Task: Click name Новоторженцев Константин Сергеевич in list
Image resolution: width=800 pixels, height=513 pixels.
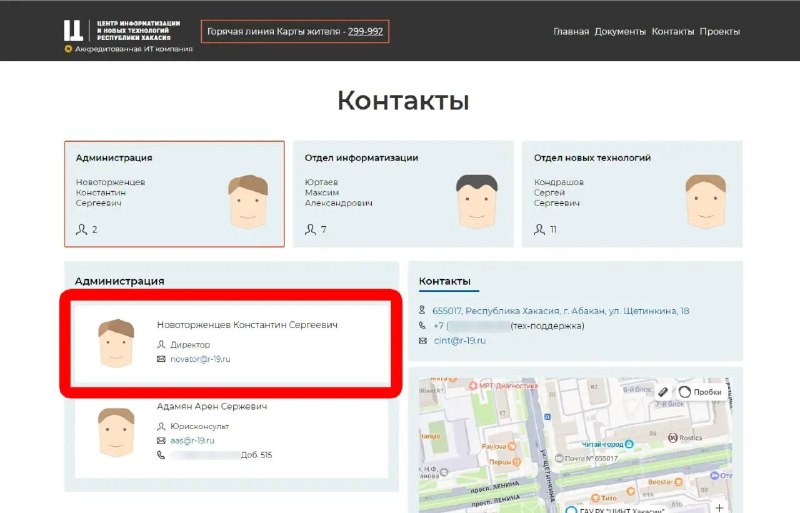Action: point(247,325)
